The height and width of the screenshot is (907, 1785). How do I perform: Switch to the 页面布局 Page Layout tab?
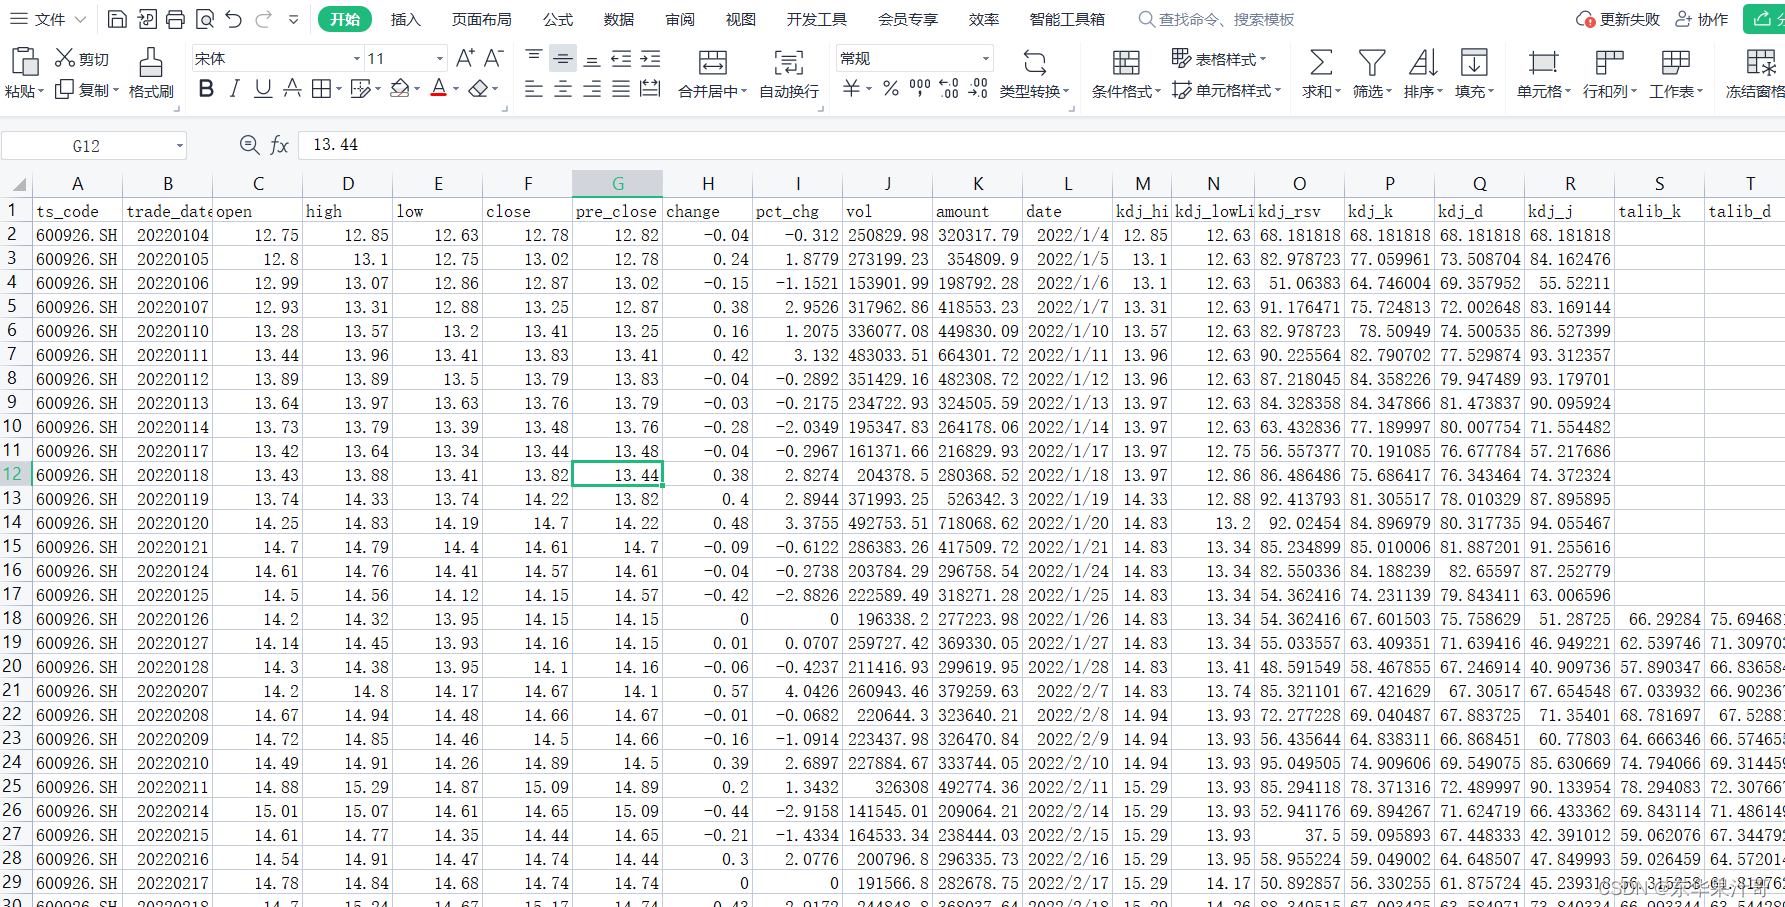click(x=481, y=19)
